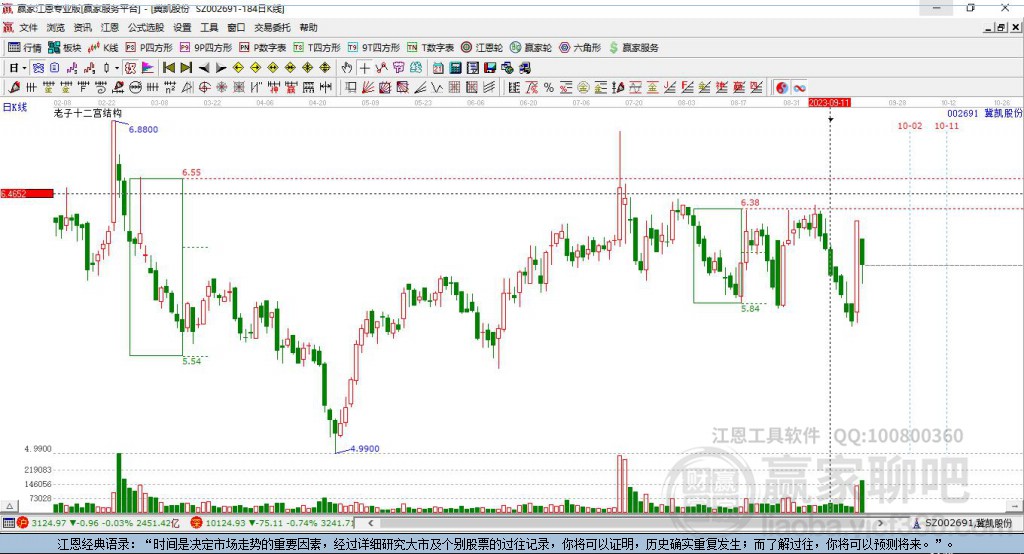Image resolution: width=1024 pixels, height=554 pixels.
Task: Open the 浏览 menu
Action: pyautogui.click(x=56, y=27)
